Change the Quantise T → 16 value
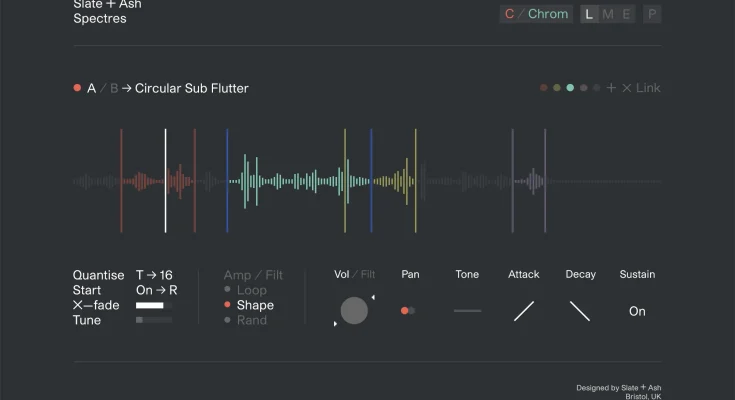The width and height of the screenshot is (735, 400). point(154,275)
